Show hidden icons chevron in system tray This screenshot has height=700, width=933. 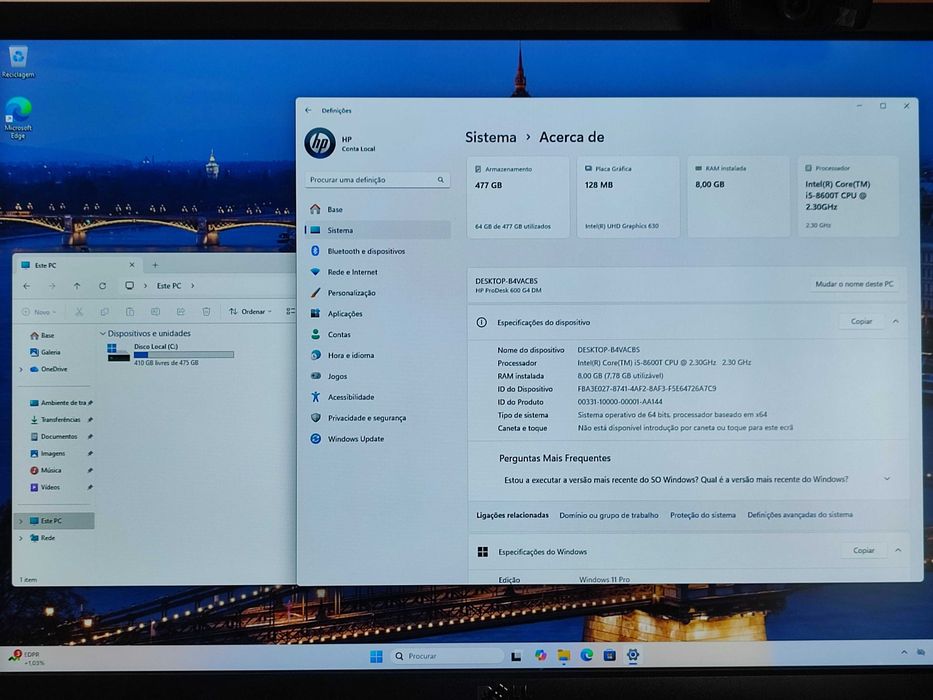(x=904, y=652)
